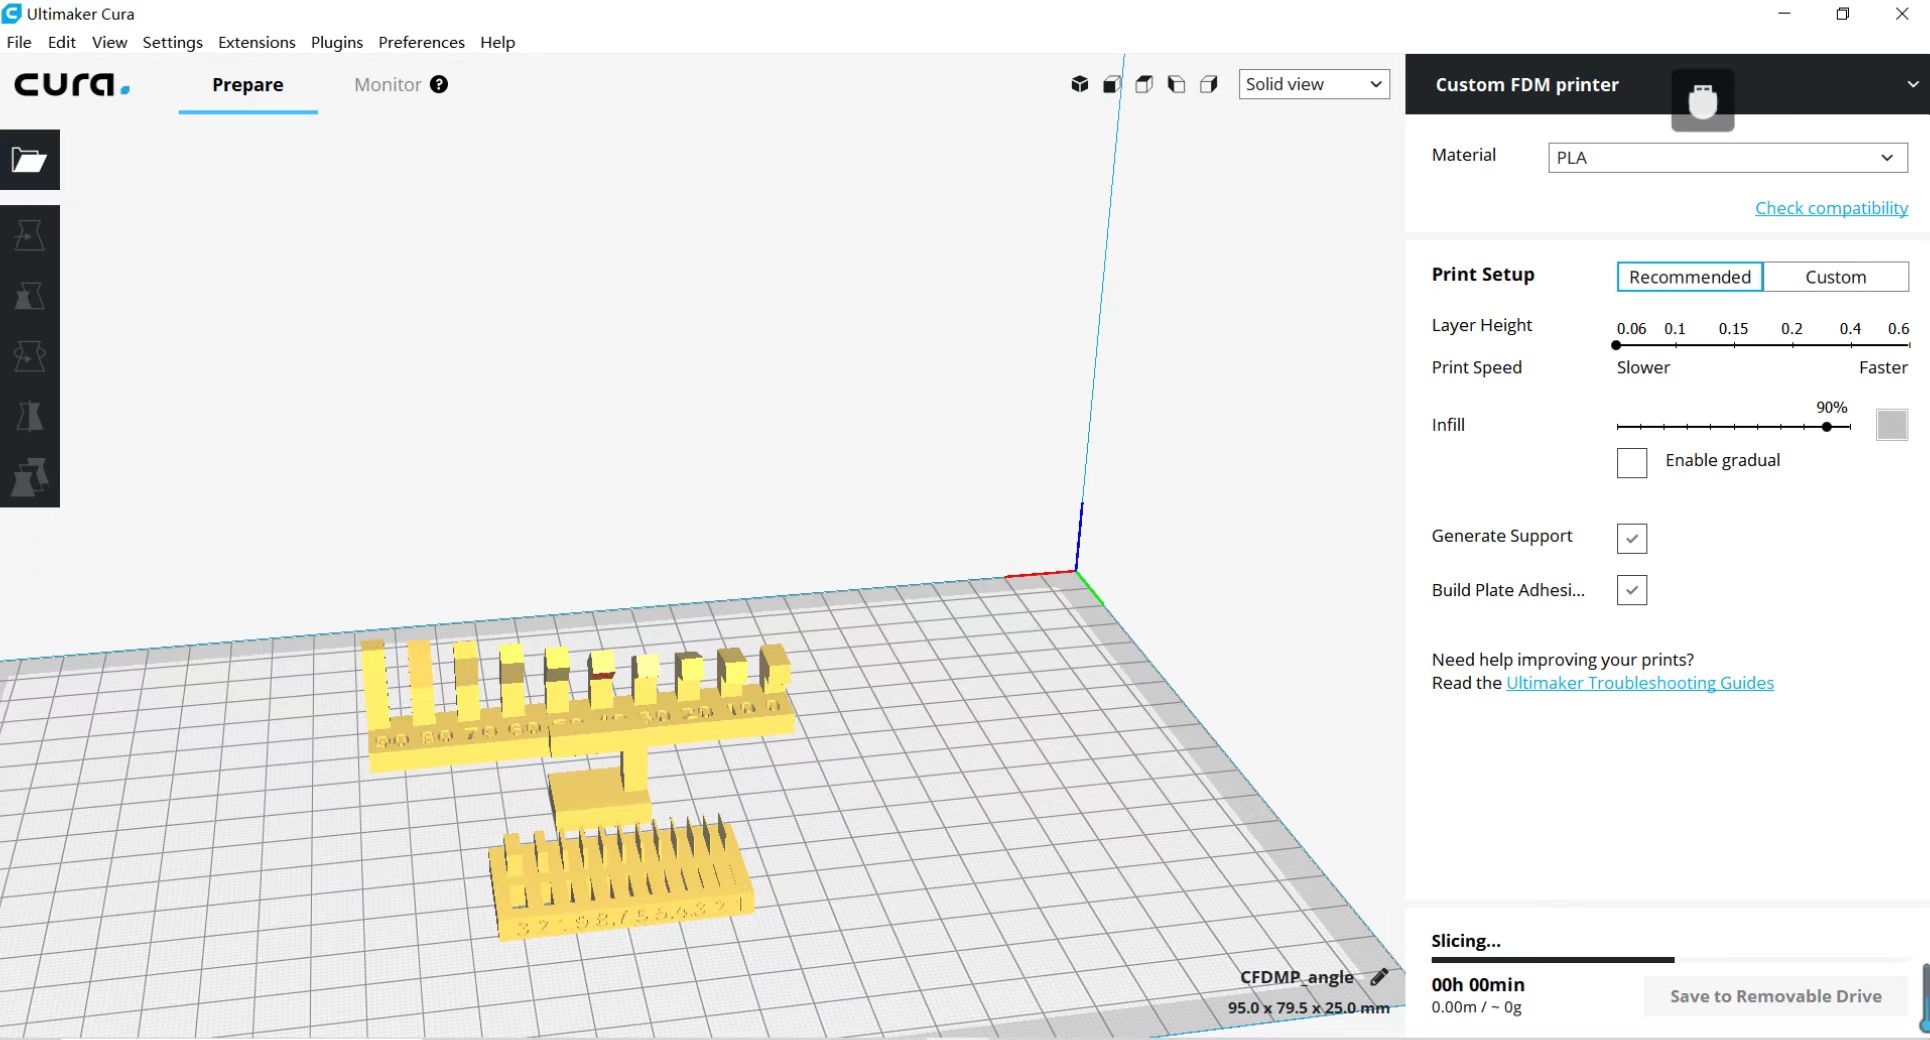Switch to the Prepare tab
Screen dimensions: 1930x1040
coord(248,85)
